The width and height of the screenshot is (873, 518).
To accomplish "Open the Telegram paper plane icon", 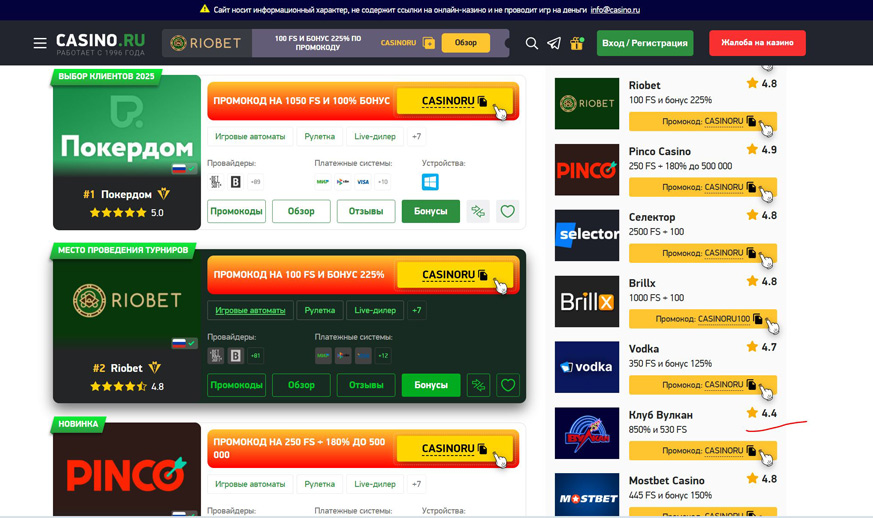I will (x=554, y=43).
